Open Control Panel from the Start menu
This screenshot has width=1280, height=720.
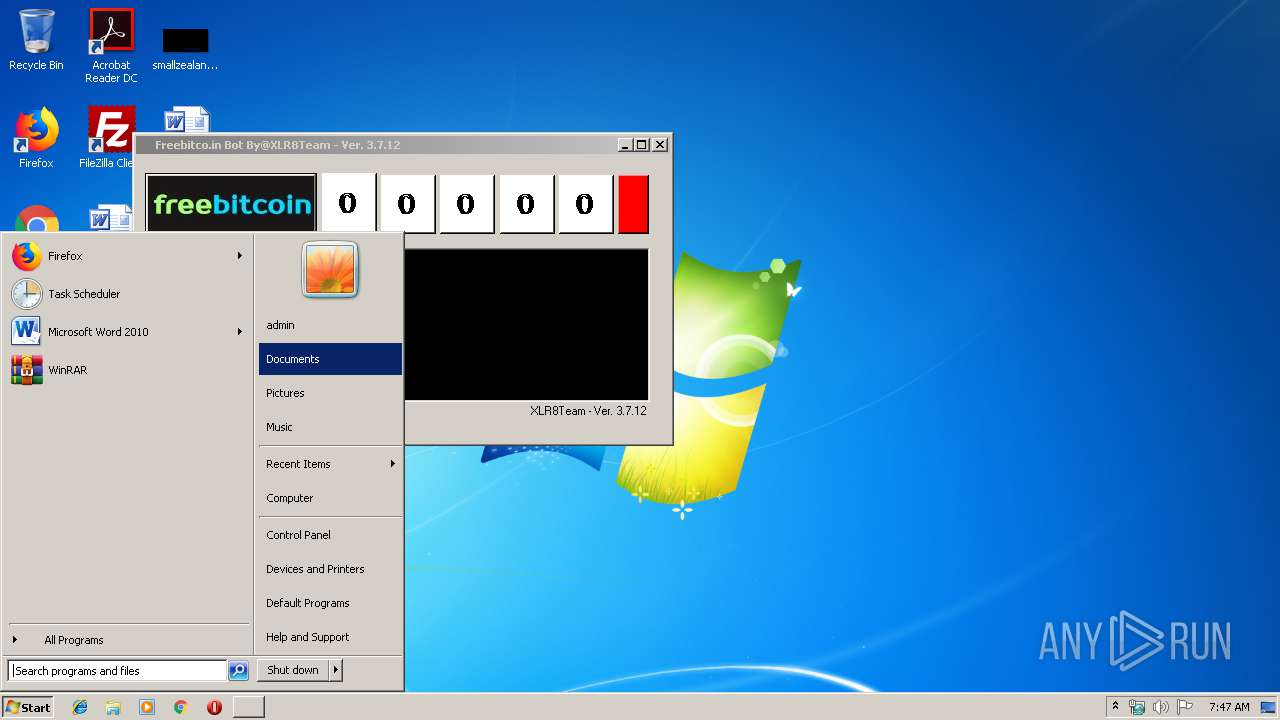tap(330, 535)
